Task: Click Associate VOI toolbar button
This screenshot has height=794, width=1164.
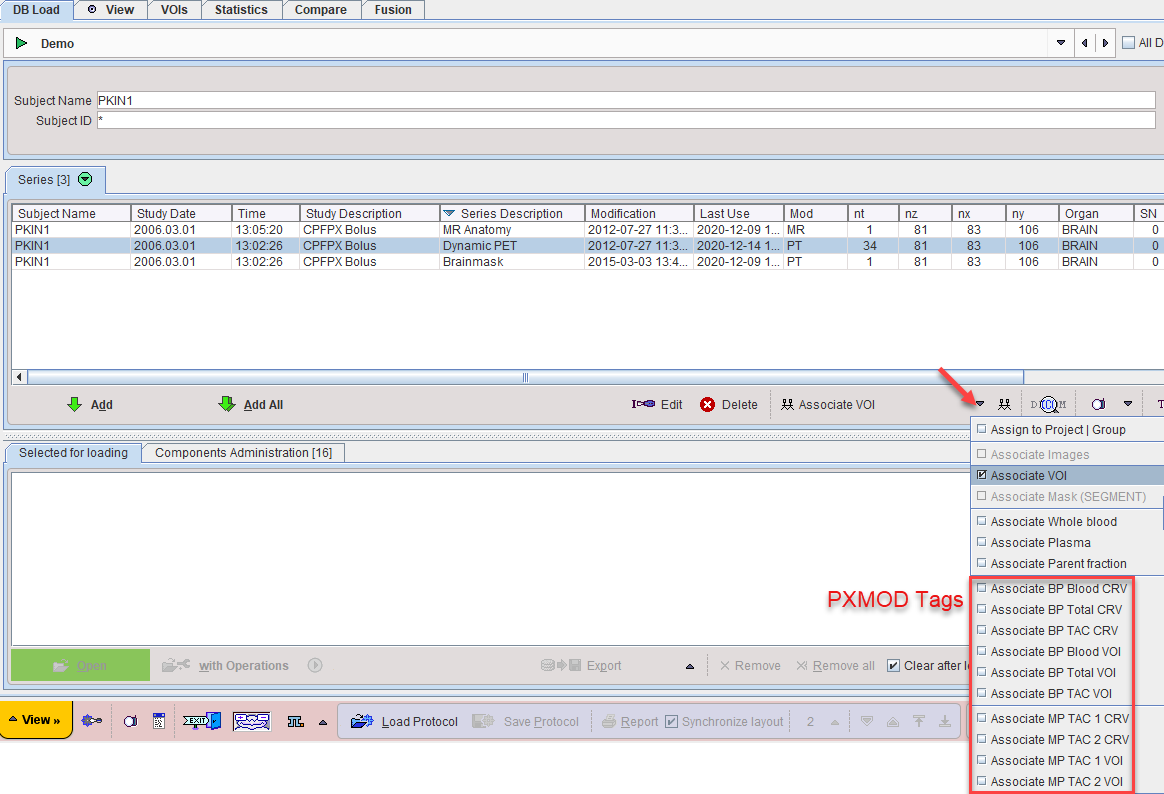Action: [x=828, y=404]
